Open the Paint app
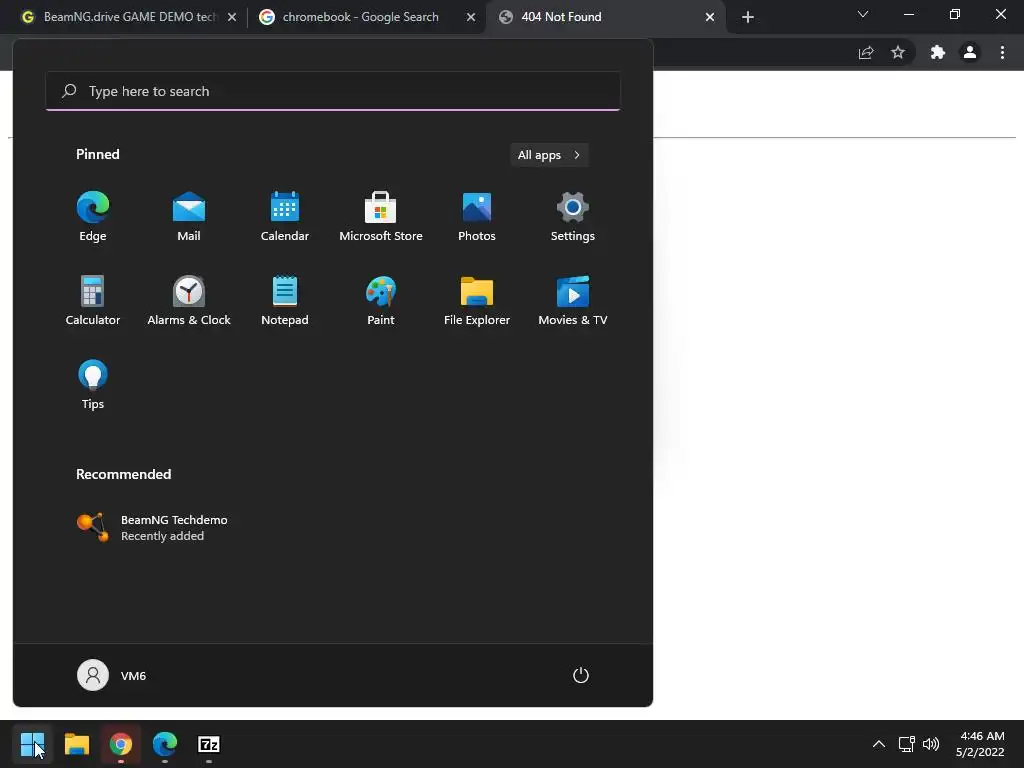Screen dimensions: 1024x768 pos(381,301)
